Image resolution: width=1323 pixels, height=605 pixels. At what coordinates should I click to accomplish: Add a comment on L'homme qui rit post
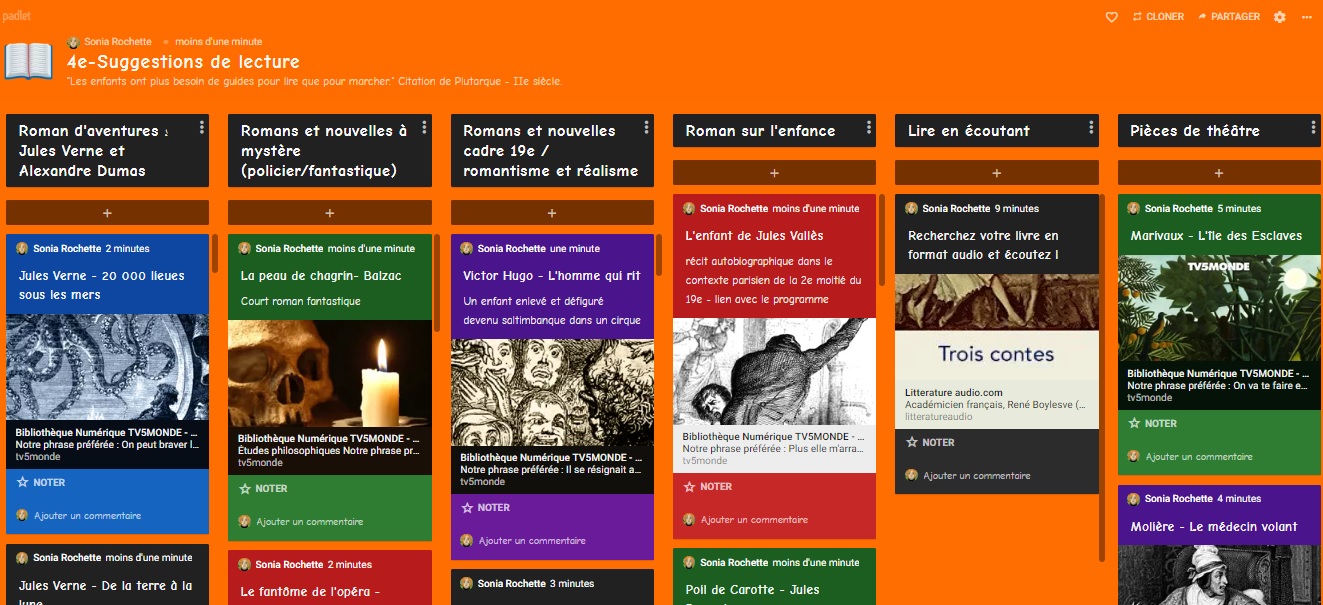click(x=532, y=541)
